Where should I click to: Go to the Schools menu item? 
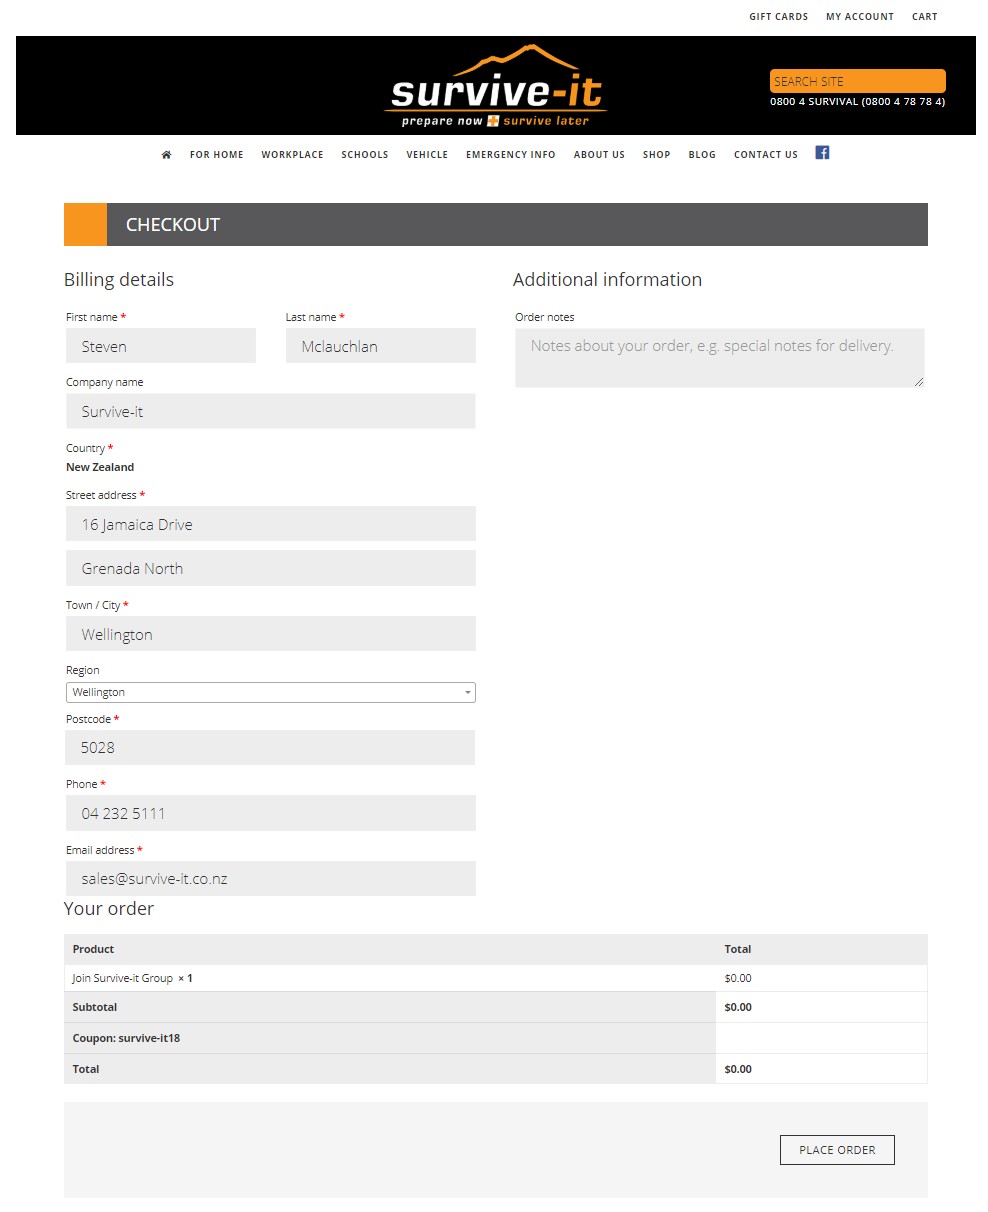365,155
